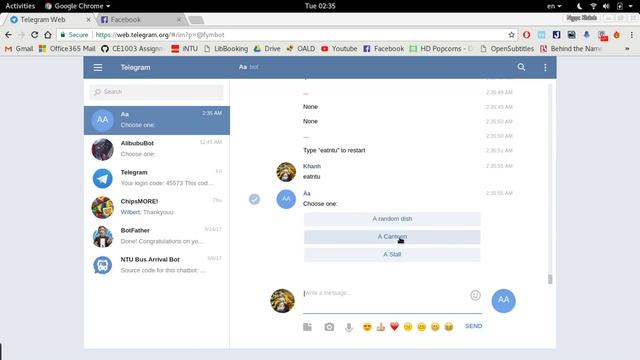Open the AlibubuBot chat

tap(157, 149)
